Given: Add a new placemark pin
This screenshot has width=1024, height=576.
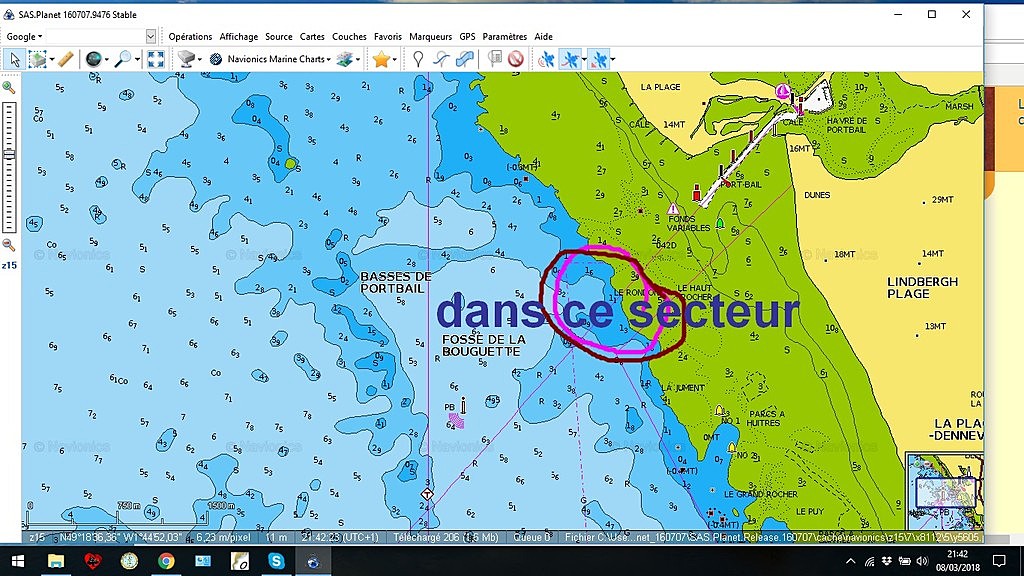Looking at the screenshot, I should coord(418,59).
